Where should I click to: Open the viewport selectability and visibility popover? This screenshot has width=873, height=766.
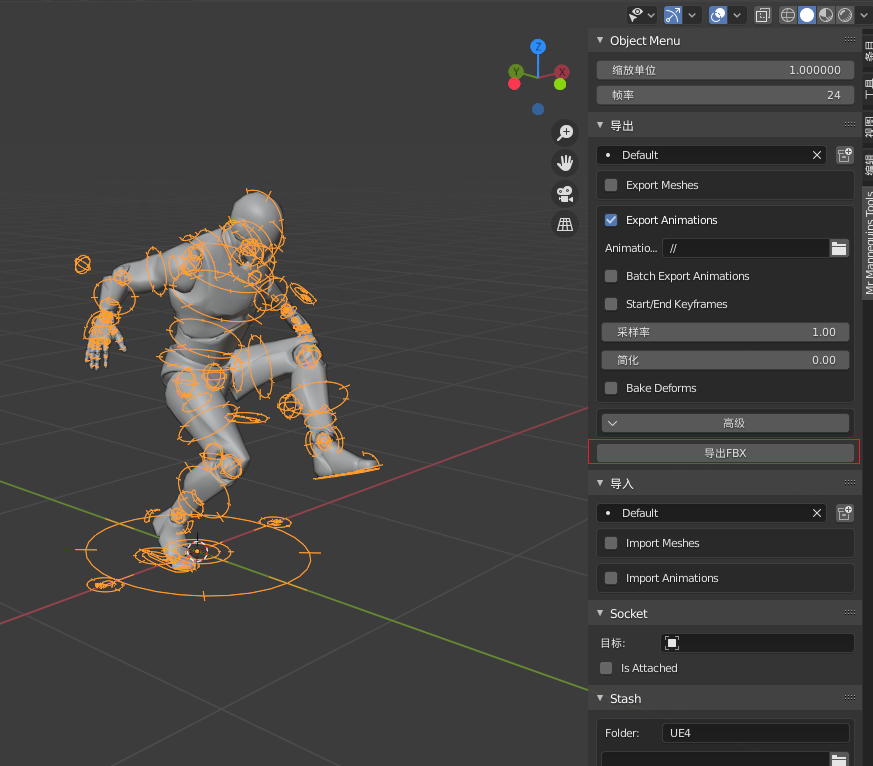coord(641,15)
